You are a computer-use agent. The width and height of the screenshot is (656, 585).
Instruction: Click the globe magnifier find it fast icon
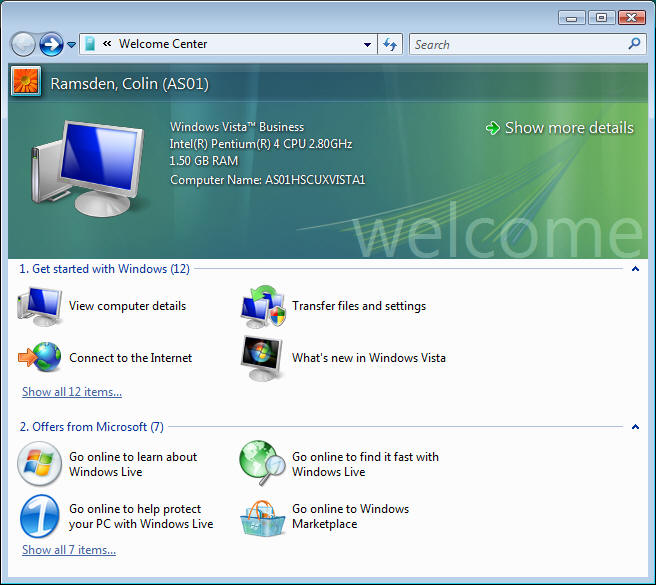262,463
